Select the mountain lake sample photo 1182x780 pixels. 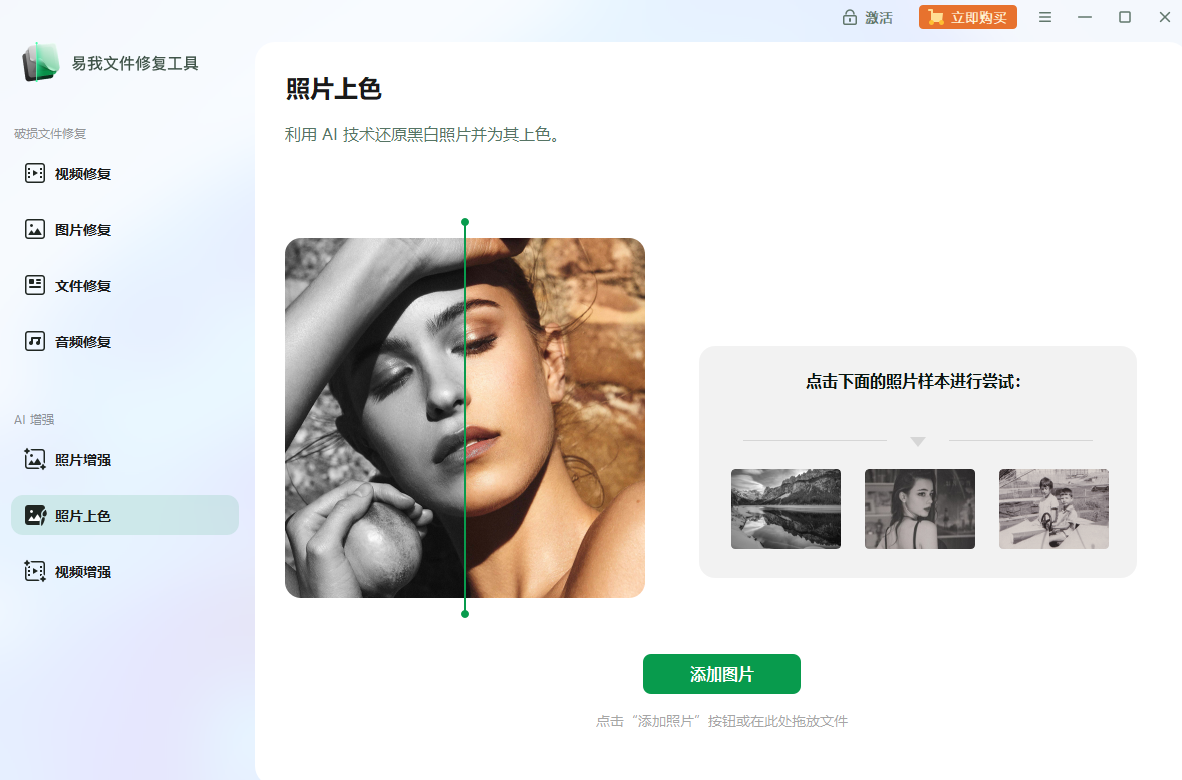coord(785,509)
